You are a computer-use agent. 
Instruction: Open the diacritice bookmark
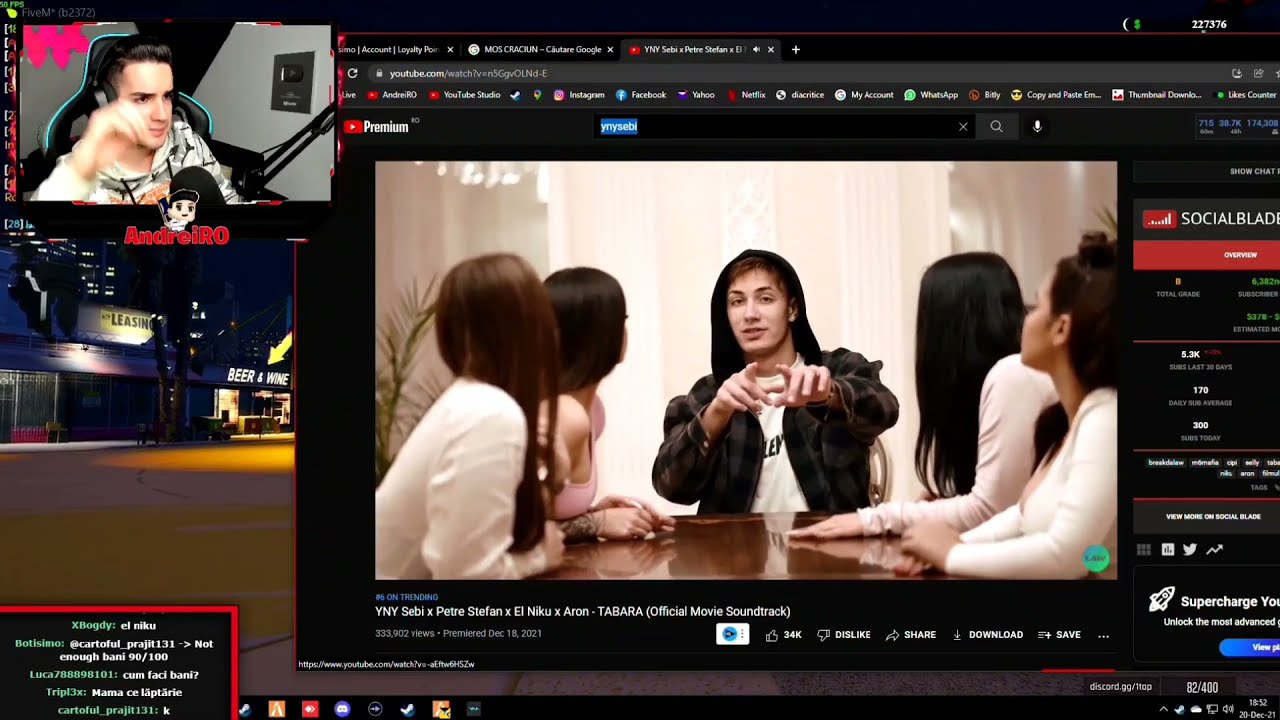coord(800,95)
